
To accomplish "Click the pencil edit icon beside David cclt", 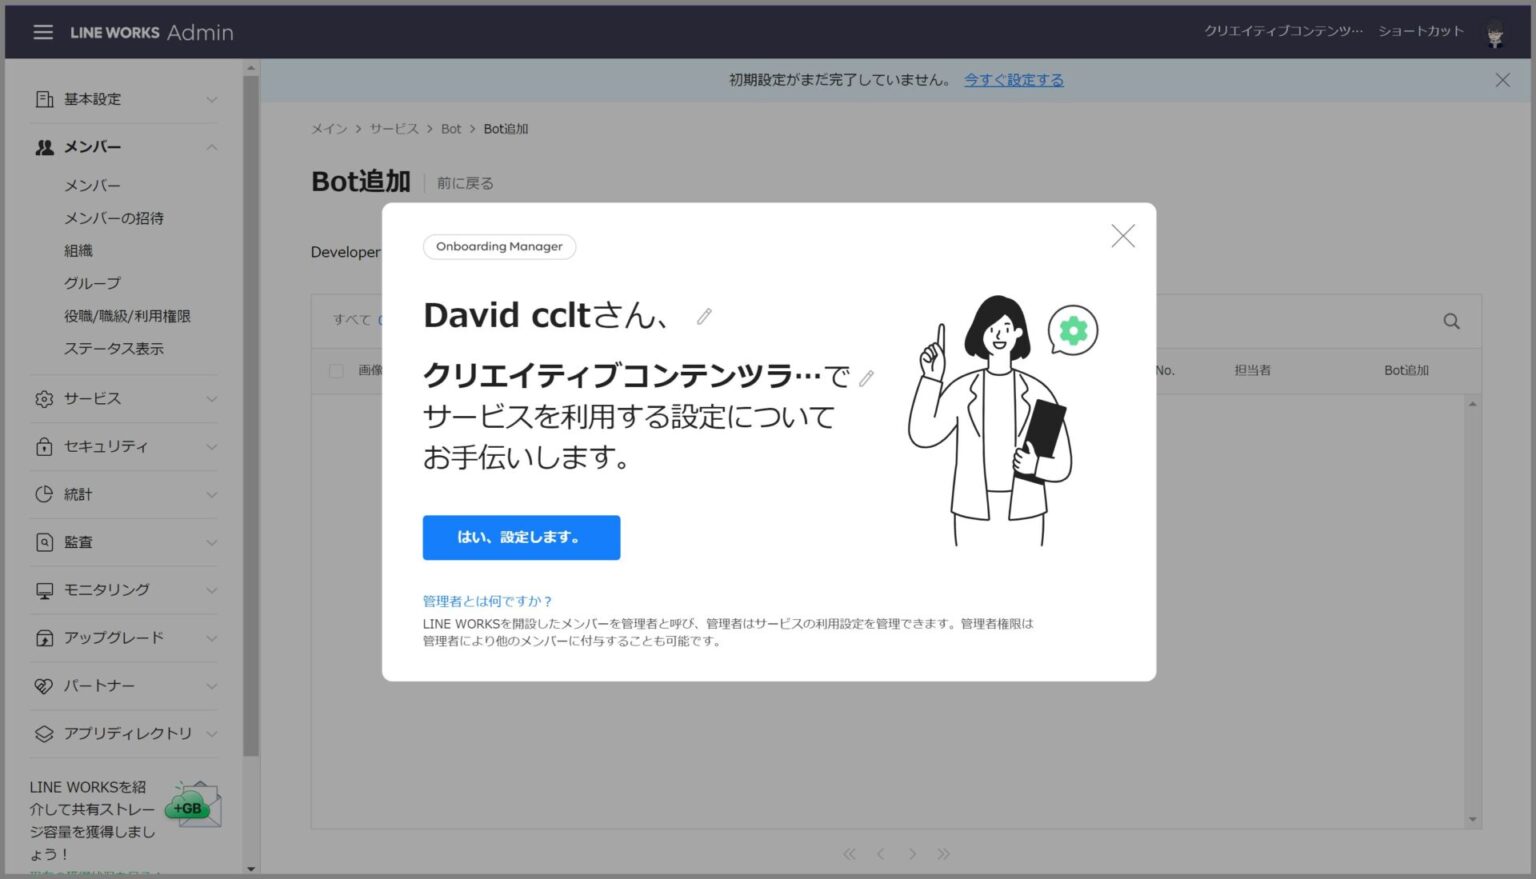I will coord(704,317).
